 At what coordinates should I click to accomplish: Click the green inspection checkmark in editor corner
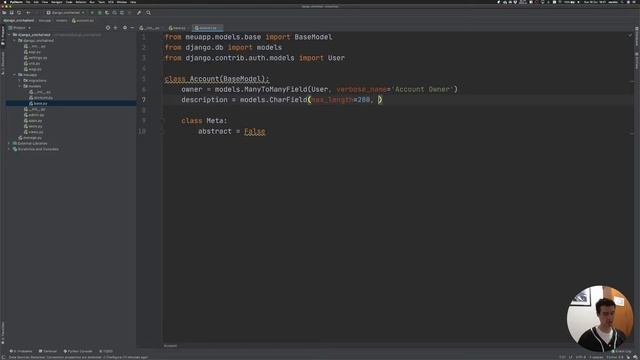click(629, 36)
